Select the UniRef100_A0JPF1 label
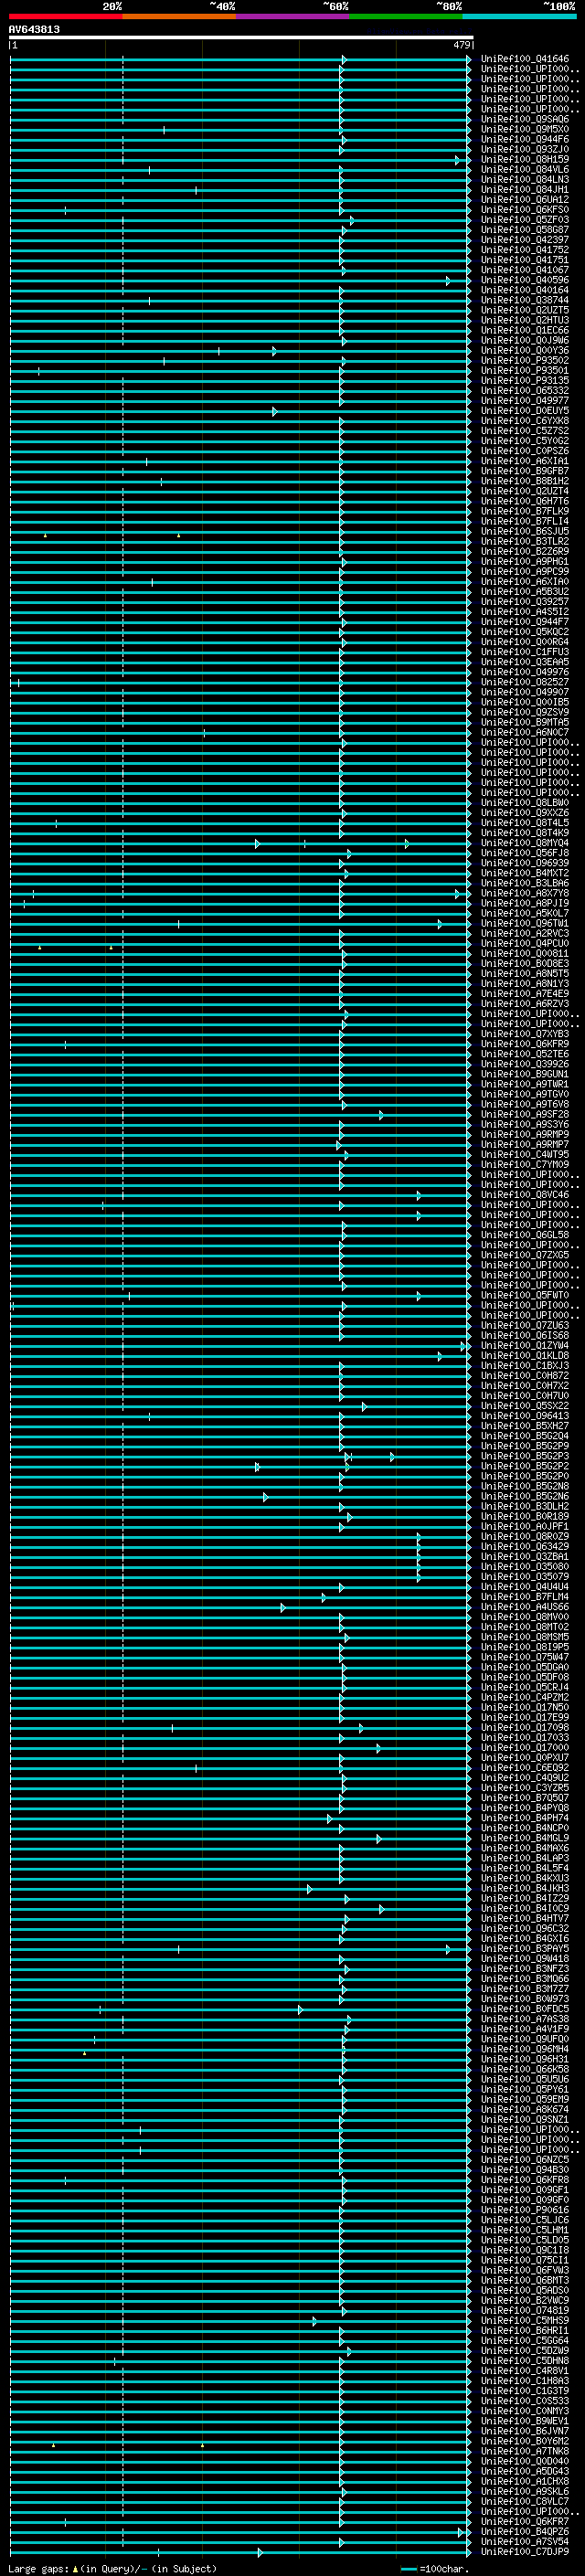Screen dimensions: 585x2576 coord(525,1526)
